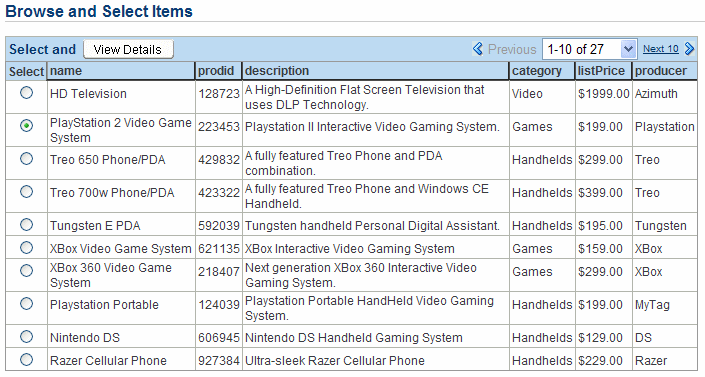This screenshot has height=377, width=705.
Task: Click prodid 124039
Action: [x=219, y=305]
